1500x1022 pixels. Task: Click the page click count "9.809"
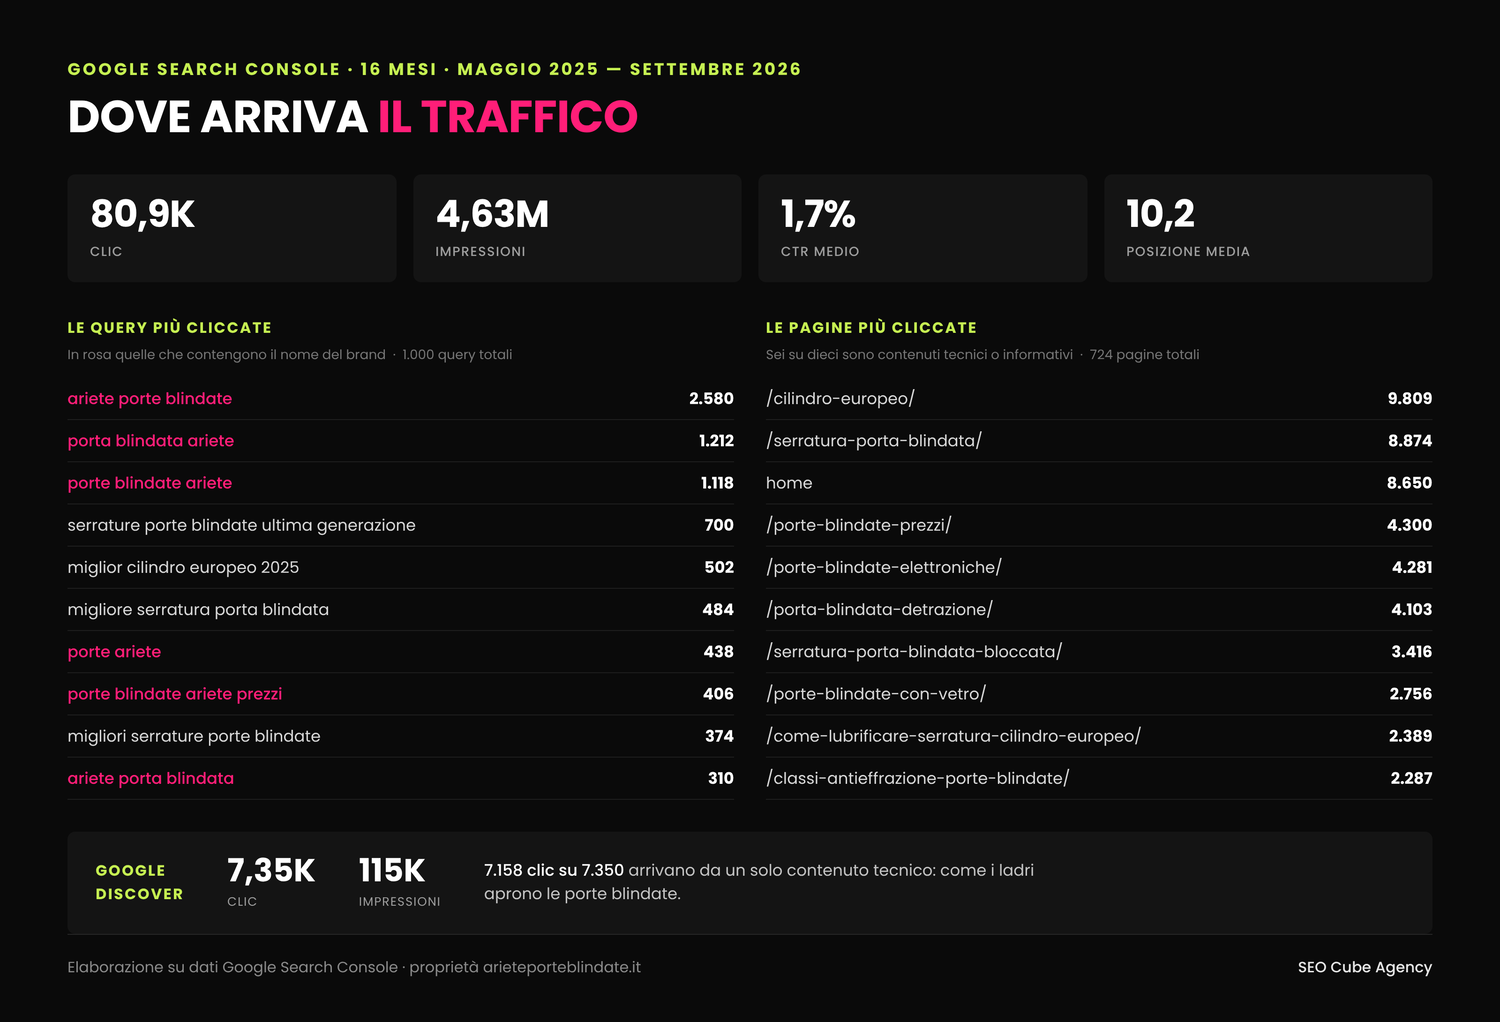(x=1410, y=398)
